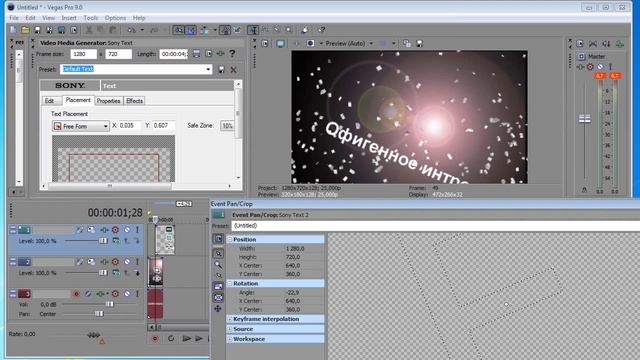Viewport: 640px width, 360px height.
Task: Click the Length timecode field
Action: [x=173, y=54]
